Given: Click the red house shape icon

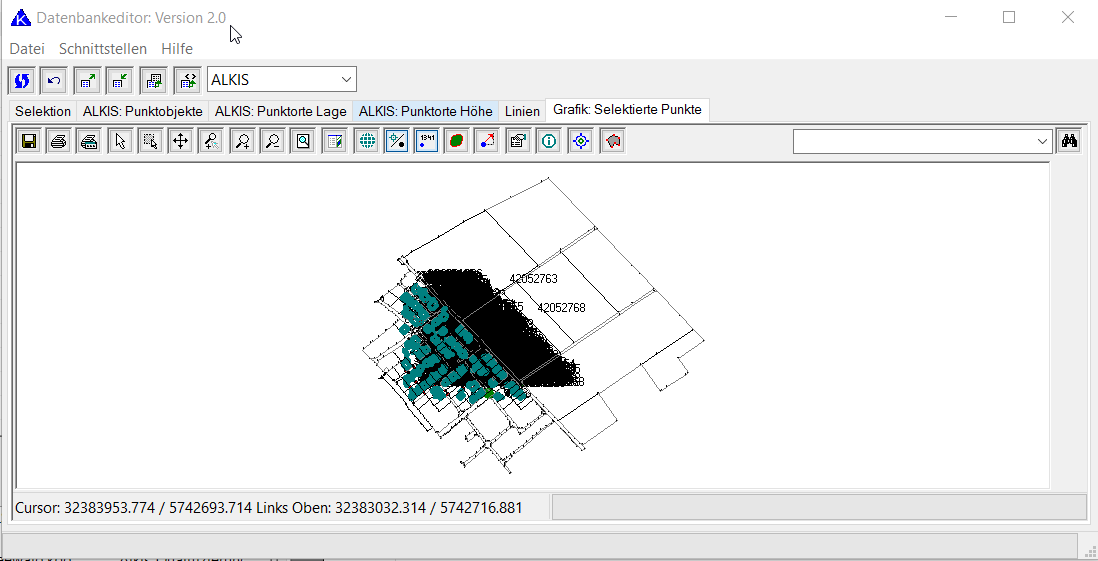Looking at the screenshot, I should pos(613,141).
